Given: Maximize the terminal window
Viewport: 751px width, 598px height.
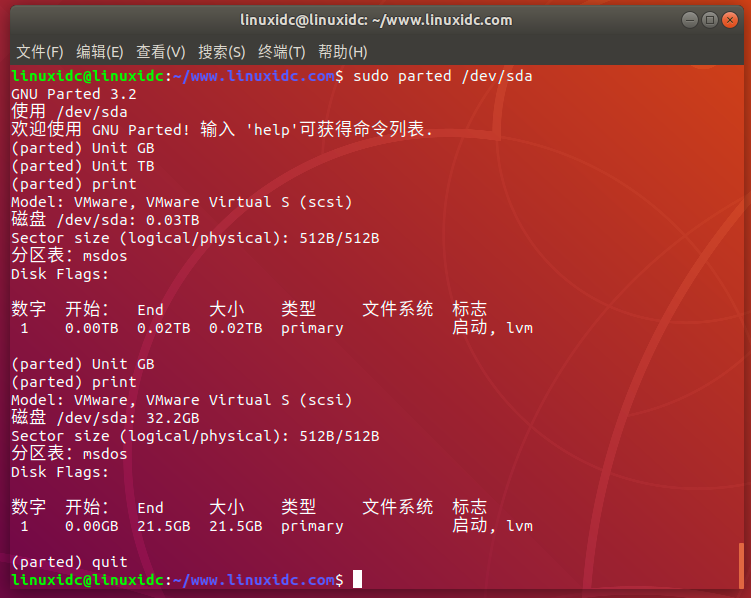Looking at the screenshot, I should click(710, 20).
